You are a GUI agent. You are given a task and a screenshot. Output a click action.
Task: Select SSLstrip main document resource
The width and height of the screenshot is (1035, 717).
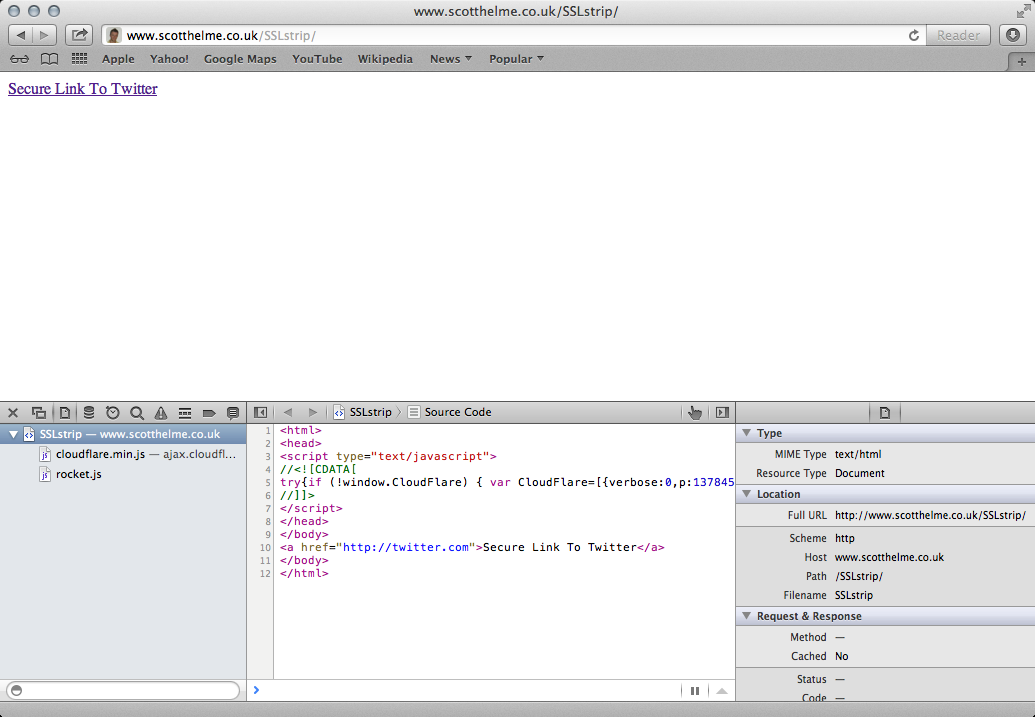pos(123,434)
